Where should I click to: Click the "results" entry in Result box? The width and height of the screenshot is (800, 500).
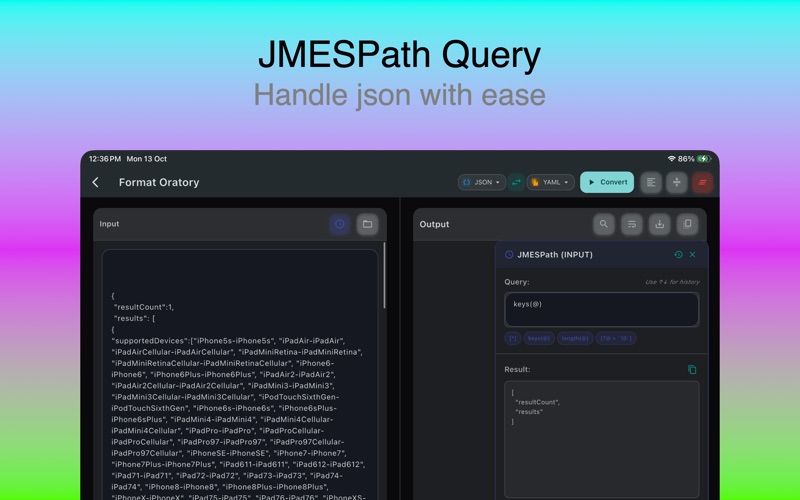click(x=529, y=412)
